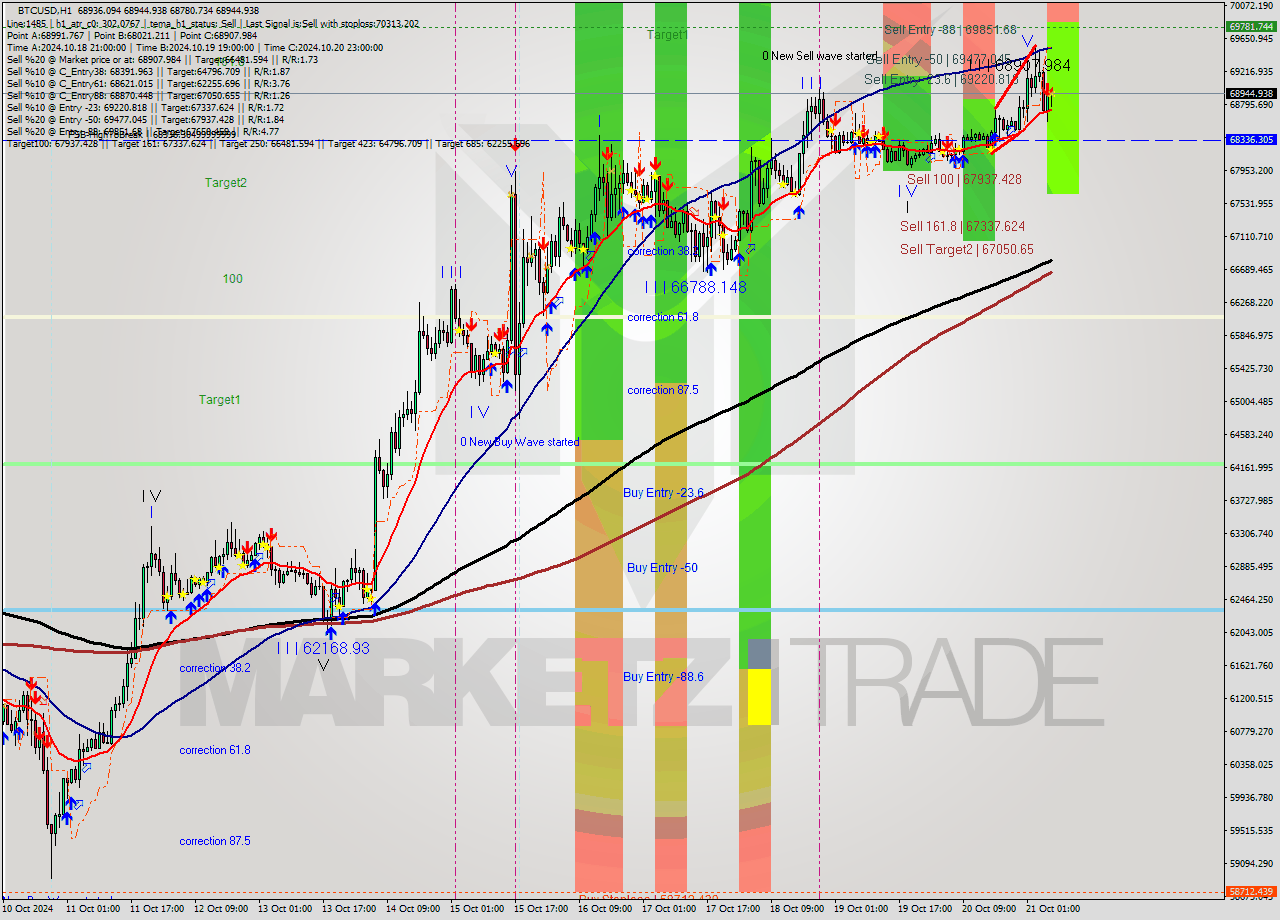1280x920 pixels.
Task: Click the blue price tag 68336.305
Action: (x=1250, y=140)
